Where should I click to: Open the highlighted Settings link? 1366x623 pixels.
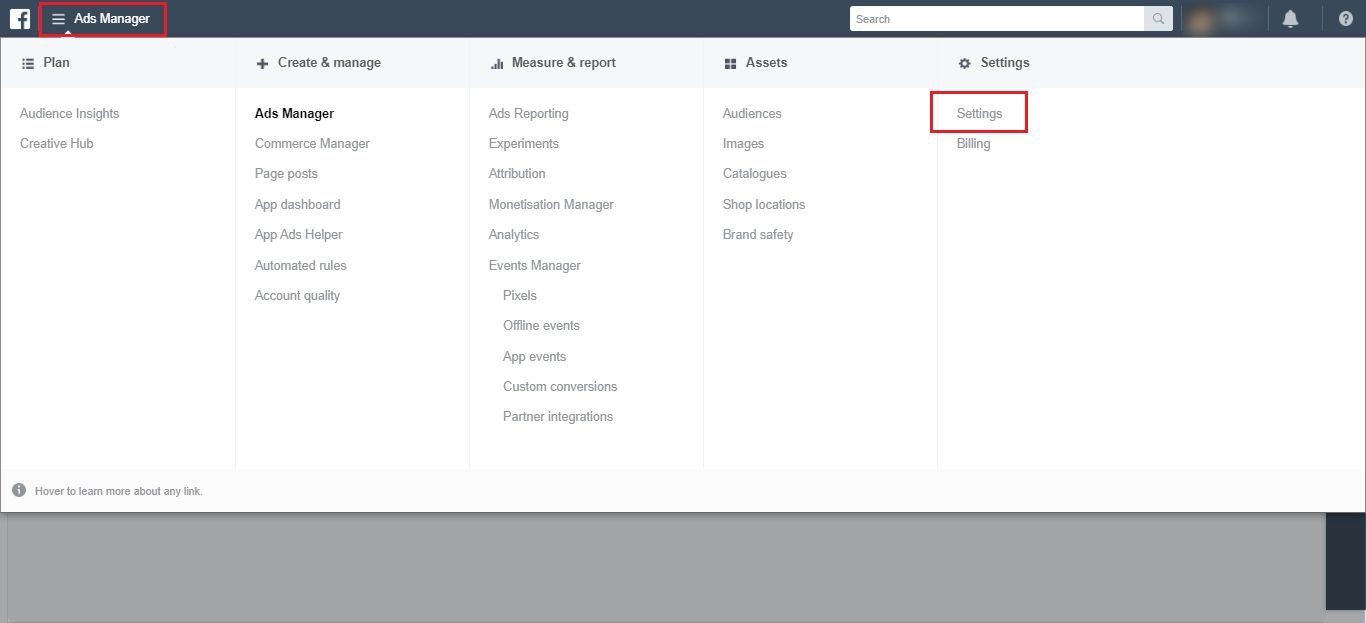pyautogui.click(x=979, y=114)
